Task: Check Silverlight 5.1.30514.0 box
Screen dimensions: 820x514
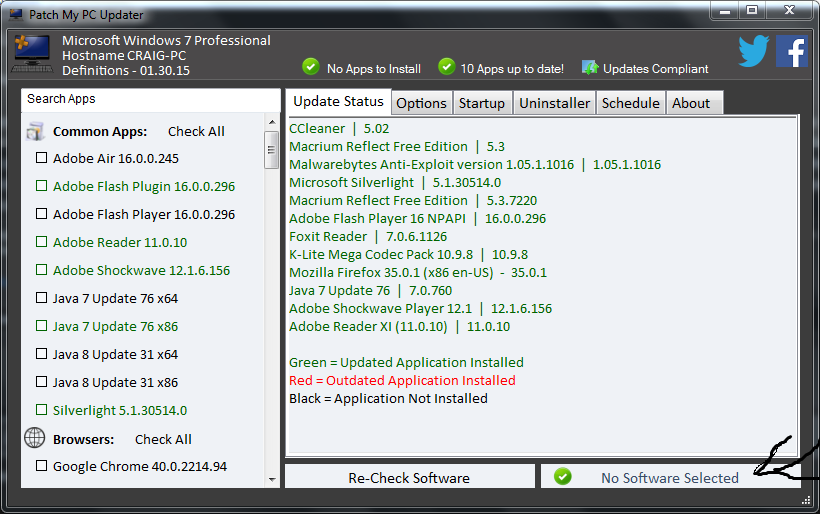Action: [41, 409]
